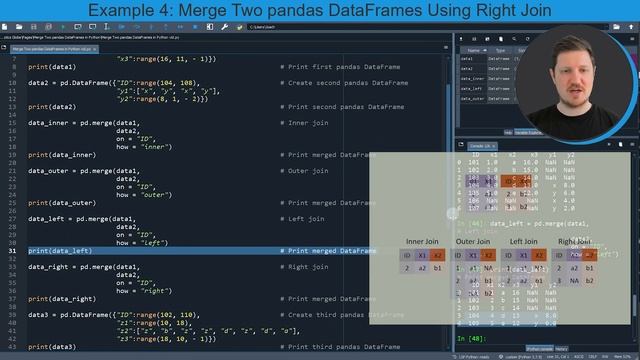The width and height of the screenshot is (640, 360).
Task: Click the working directory path field
Action: point(427,27)
